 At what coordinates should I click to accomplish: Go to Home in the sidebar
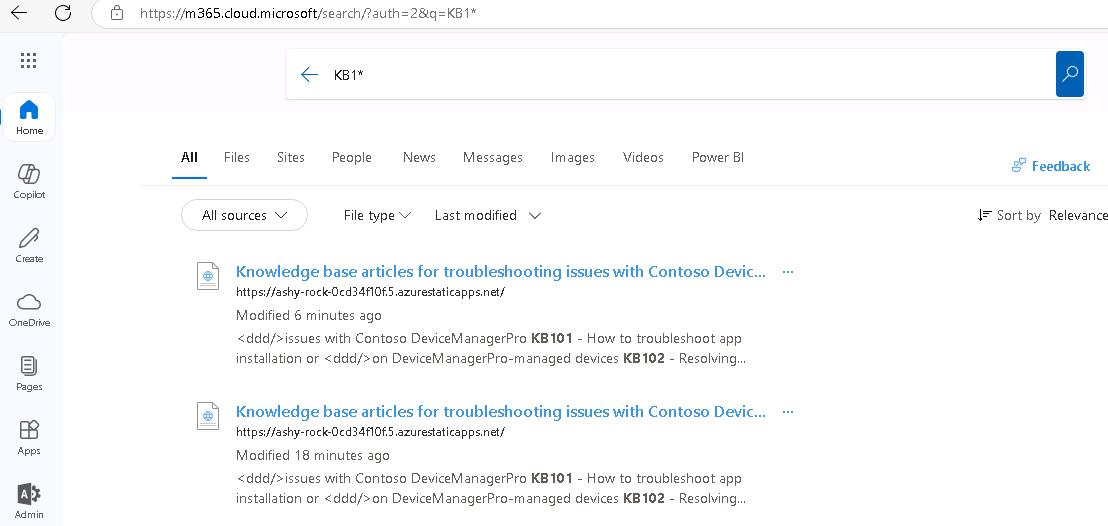click(29, 117)
